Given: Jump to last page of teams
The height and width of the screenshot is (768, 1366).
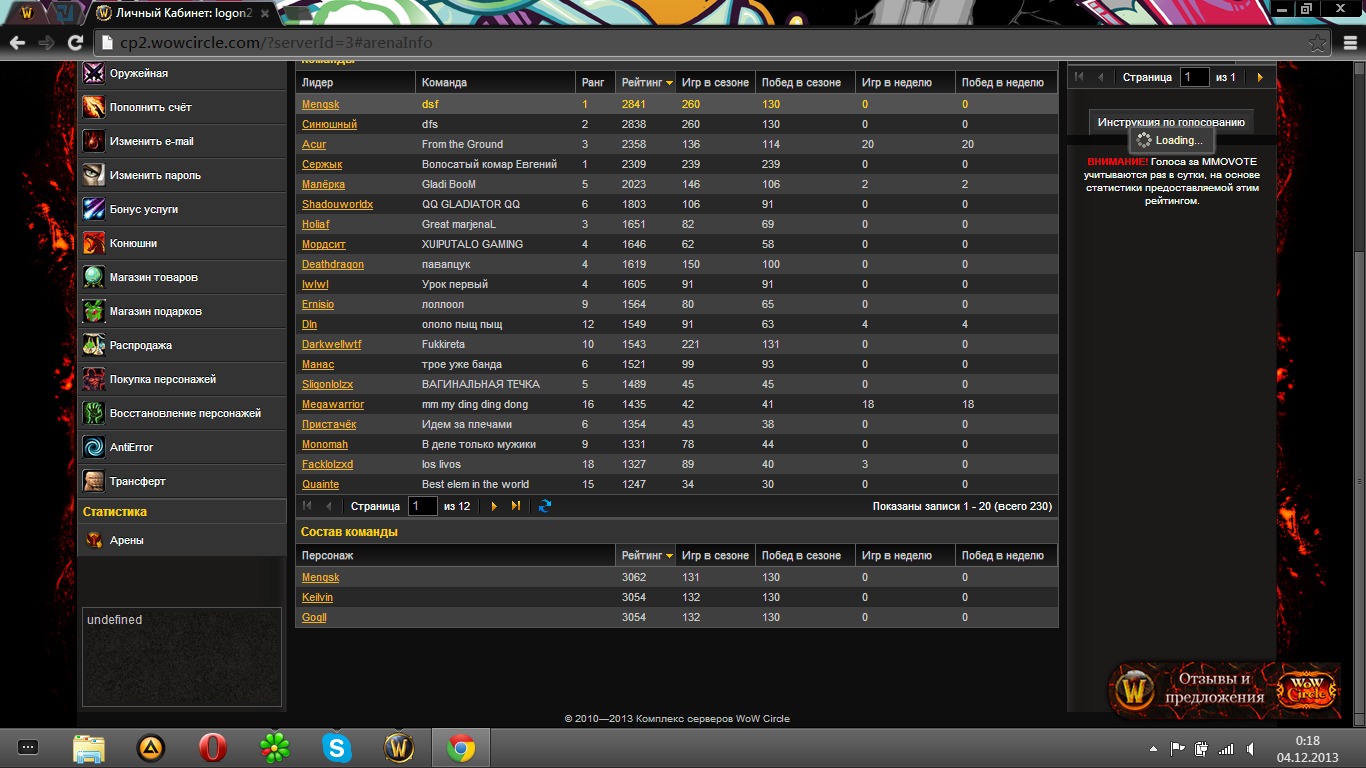Looking at the screenshot, I should point(516,506).
